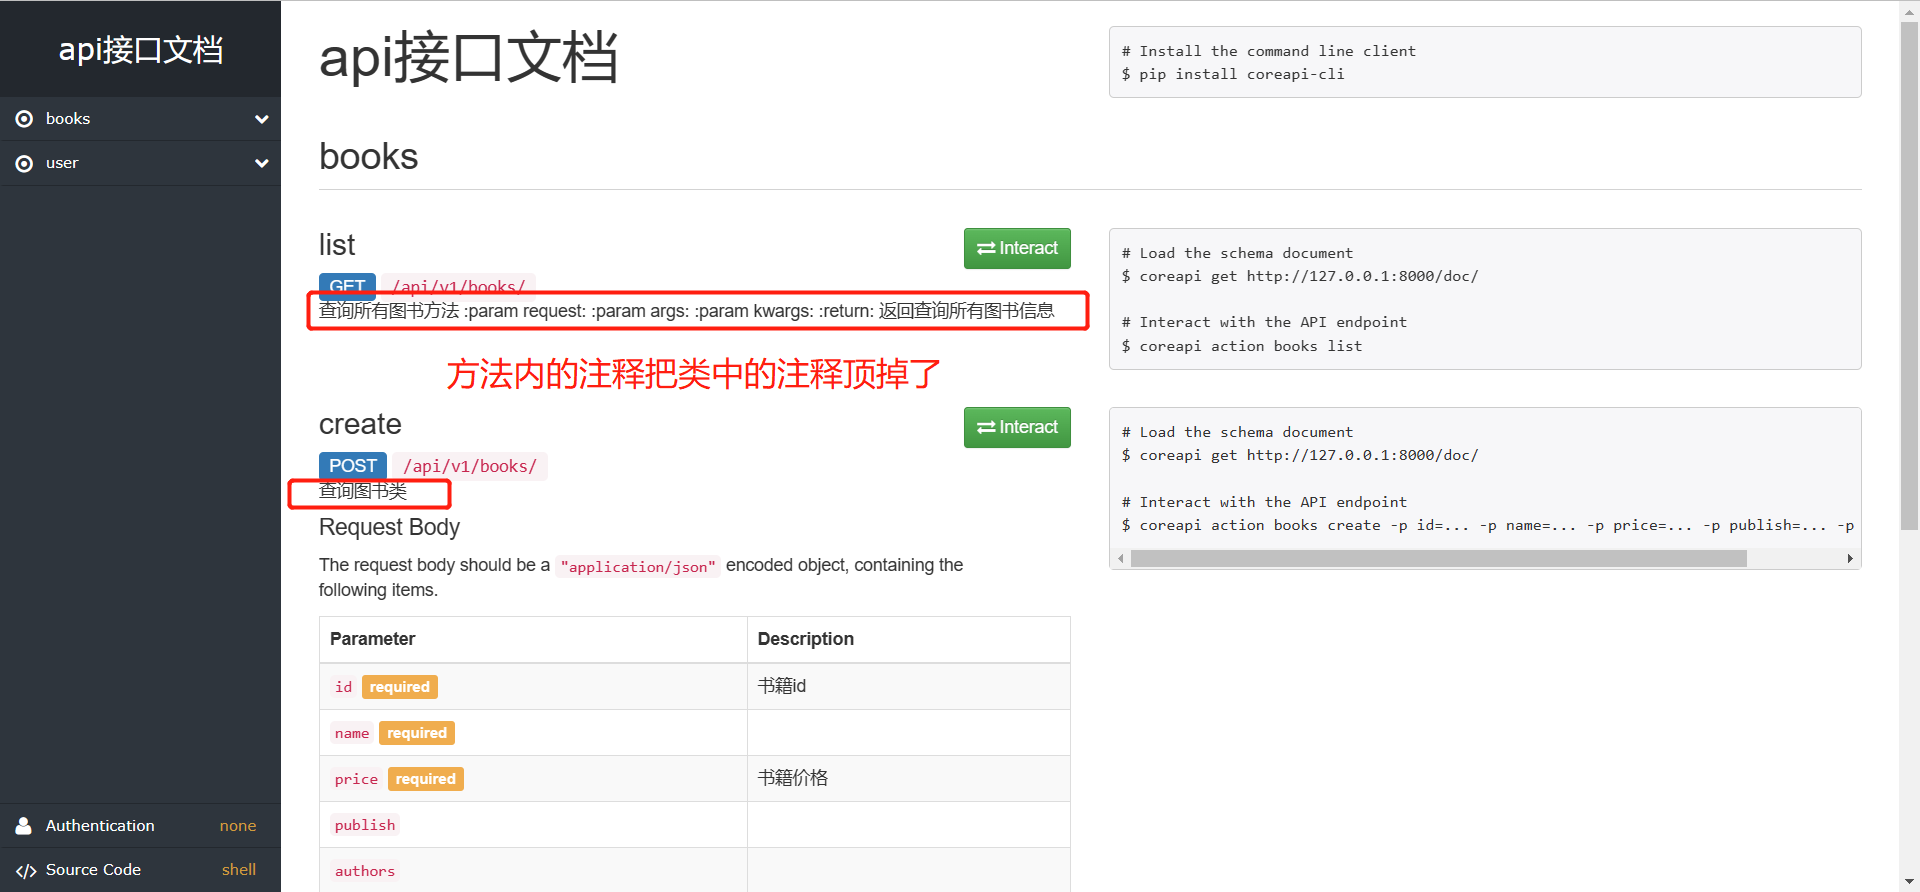This screenshot has height=892, width=1920.
Task: Click the create endpoint heading
Action: pyautogui.click(x=360, y=424)
